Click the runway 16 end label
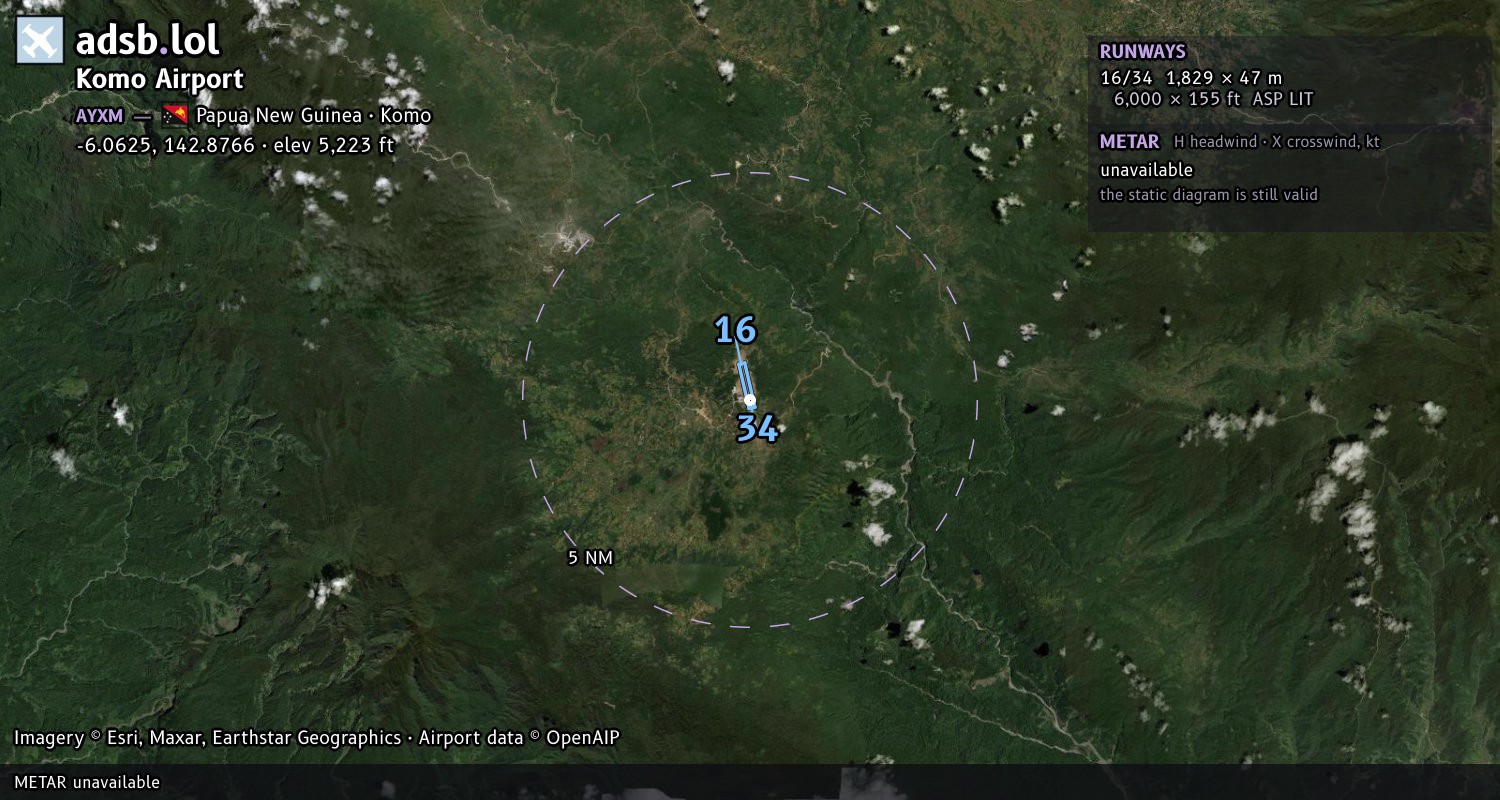1500x800 pixels. [735, 330]
